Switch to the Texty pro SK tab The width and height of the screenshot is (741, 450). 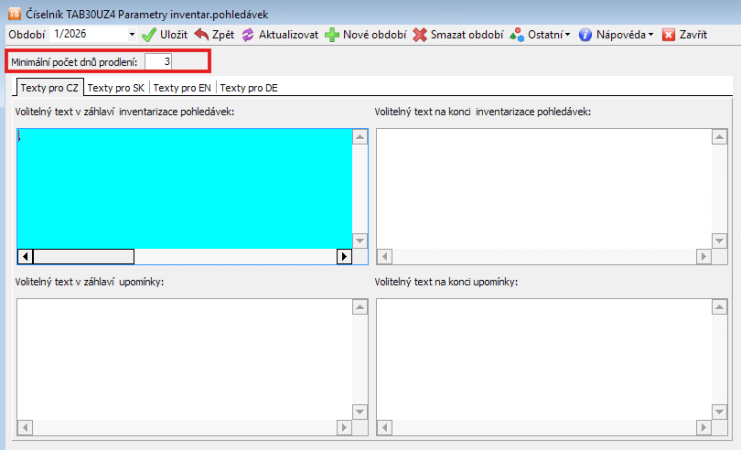tap(116, 88)
